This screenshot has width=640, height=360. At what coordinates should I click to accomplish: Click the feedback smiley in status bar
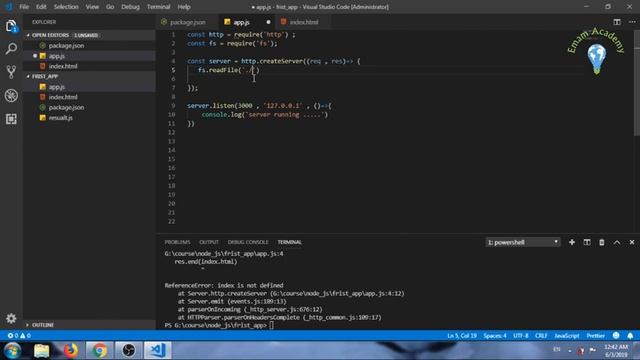[x=616, y=336]
